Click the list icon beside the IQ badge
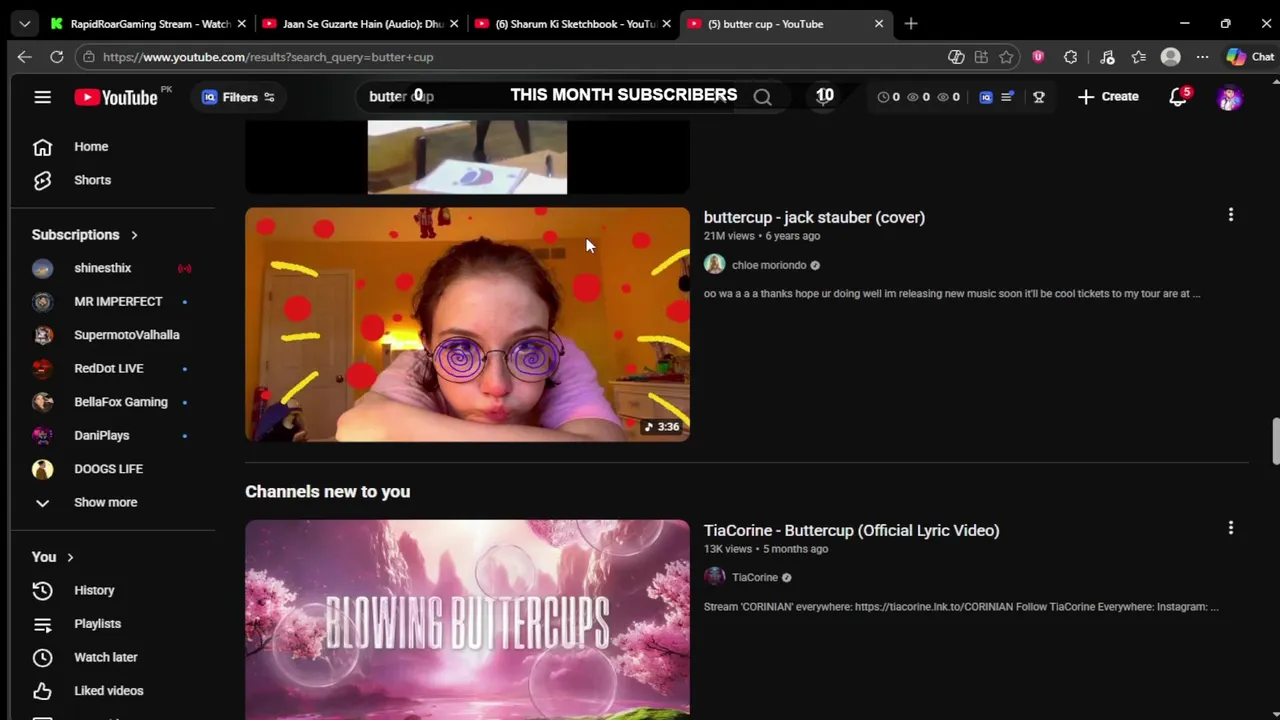The height and width of the screenshot is (720, 1280). (1008, 97)
